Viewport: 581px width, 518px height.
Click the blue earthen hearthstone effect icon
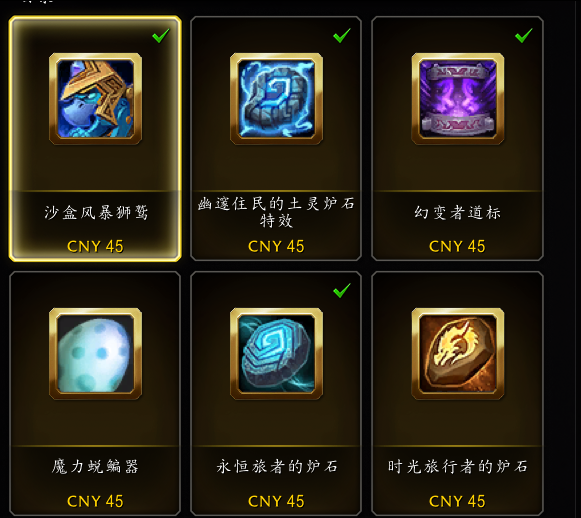coord(276,99)
